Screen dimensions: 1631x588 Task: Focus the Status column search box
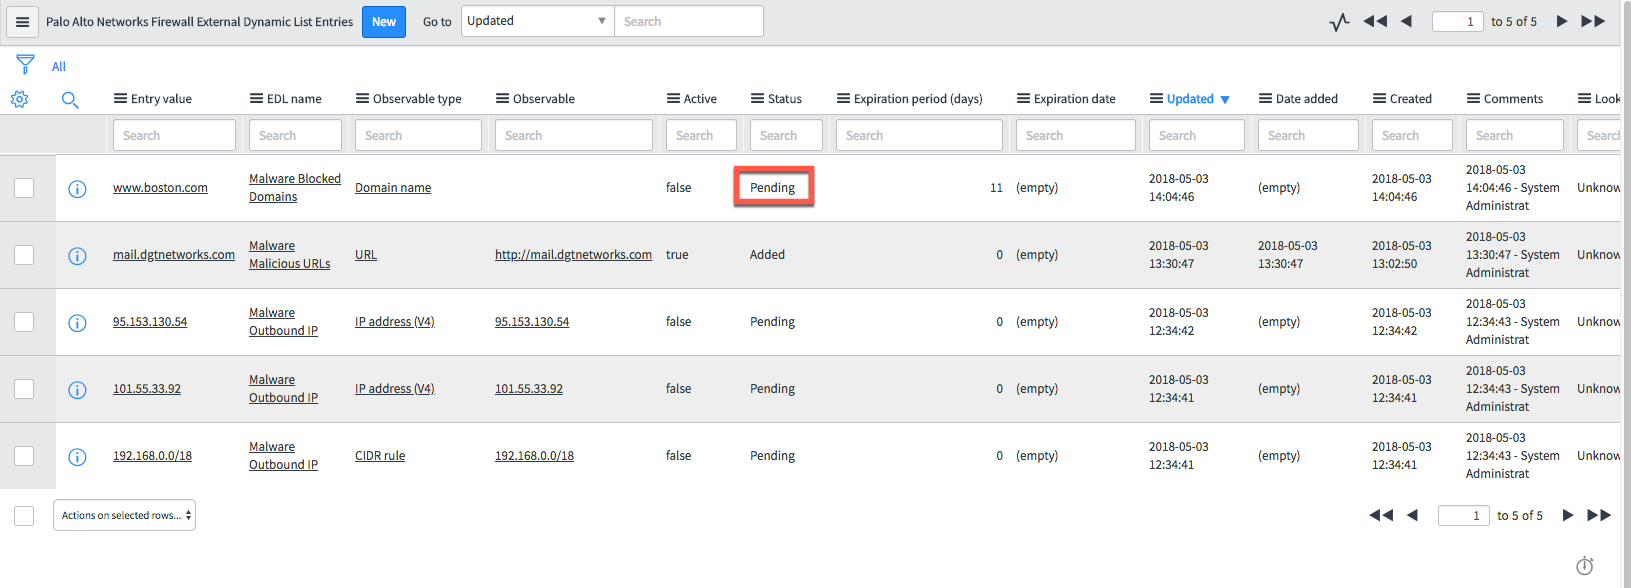pos(786,135)
